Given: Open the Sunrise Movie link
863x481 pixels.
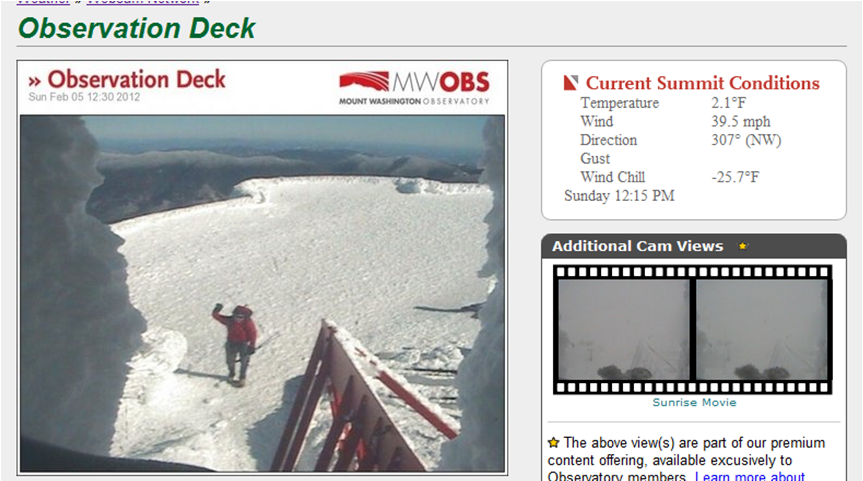Looking at the screenshot, I should click(694, 402).
